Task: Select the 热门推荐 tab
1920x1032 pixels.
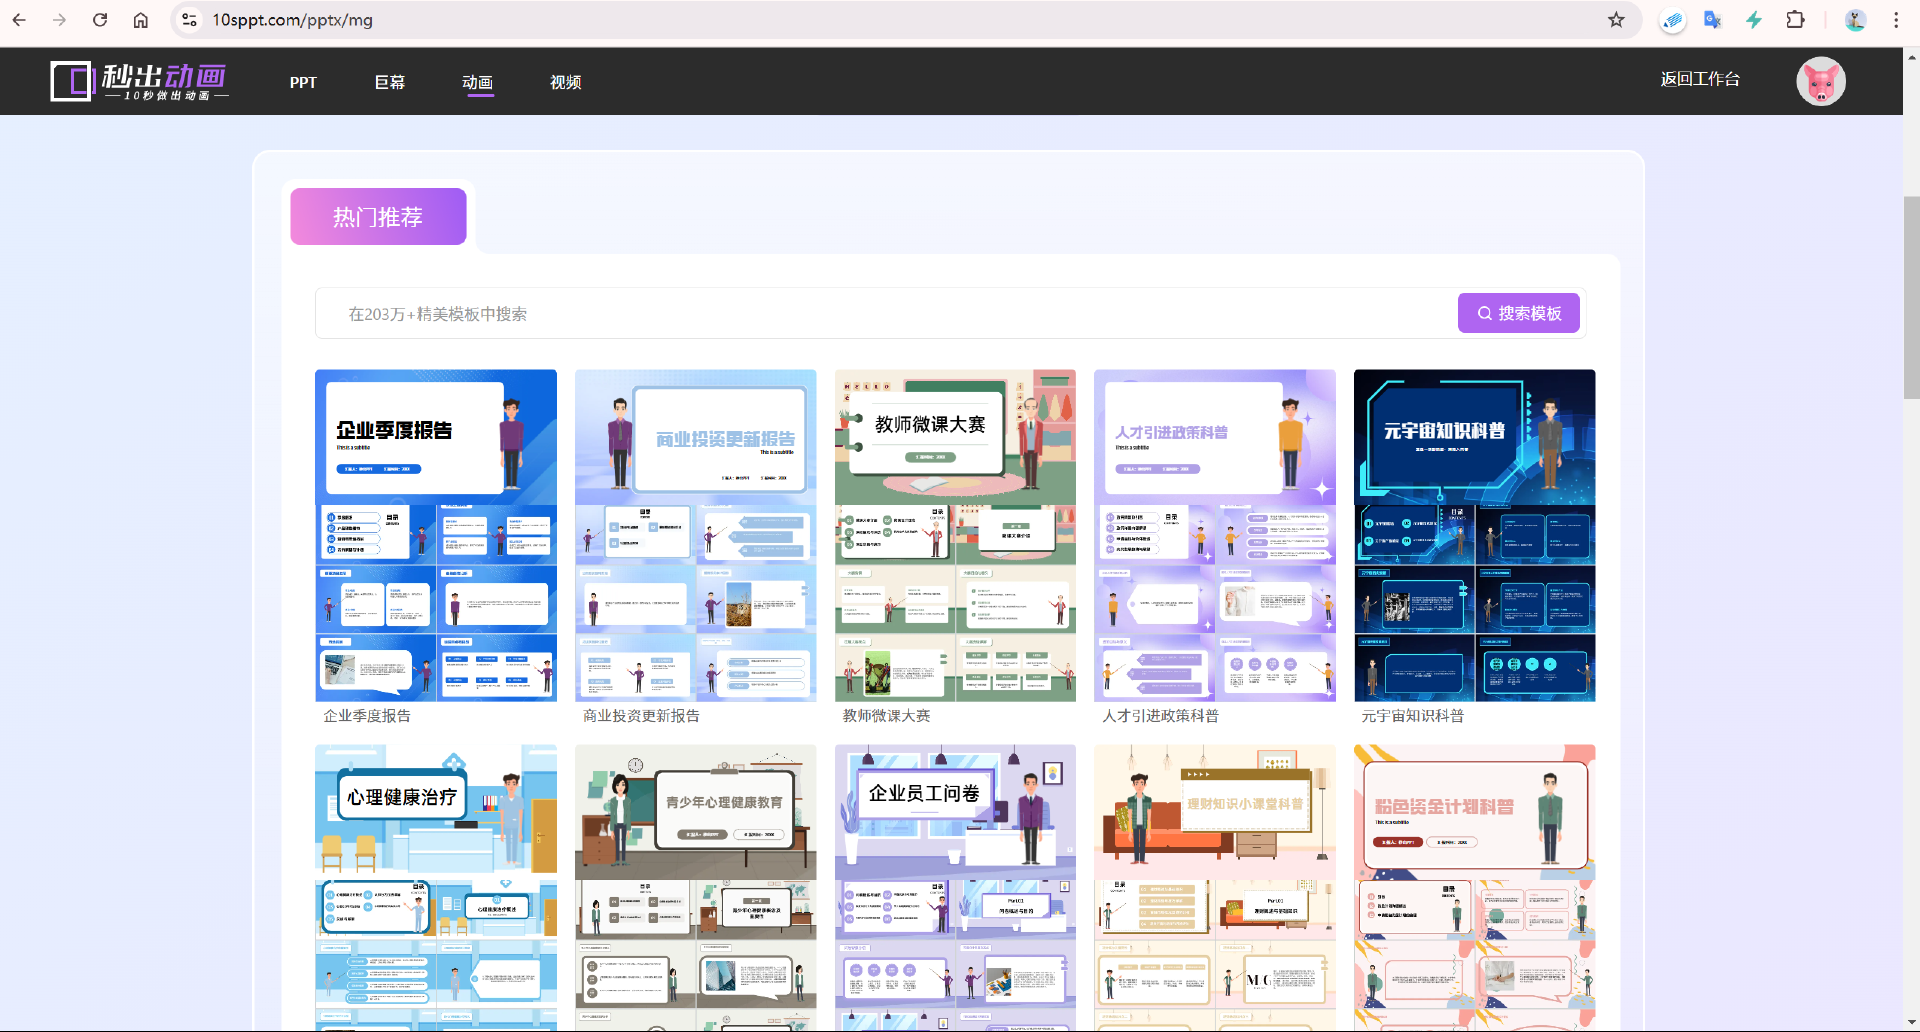Action: pyautogui.click(x=378, y=216)
